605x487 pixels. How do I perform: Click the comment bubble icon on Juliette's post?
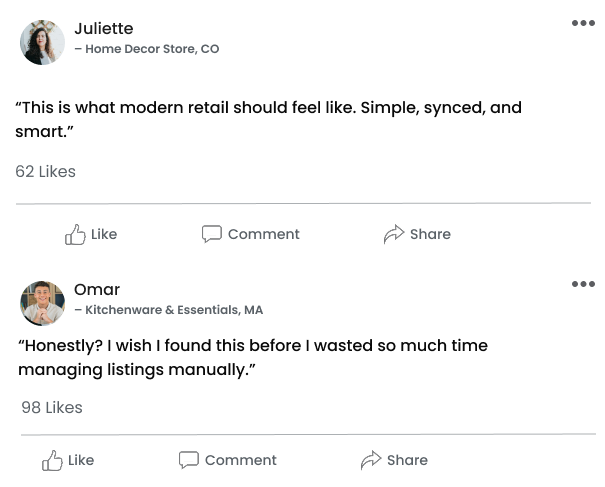[211, 234]
